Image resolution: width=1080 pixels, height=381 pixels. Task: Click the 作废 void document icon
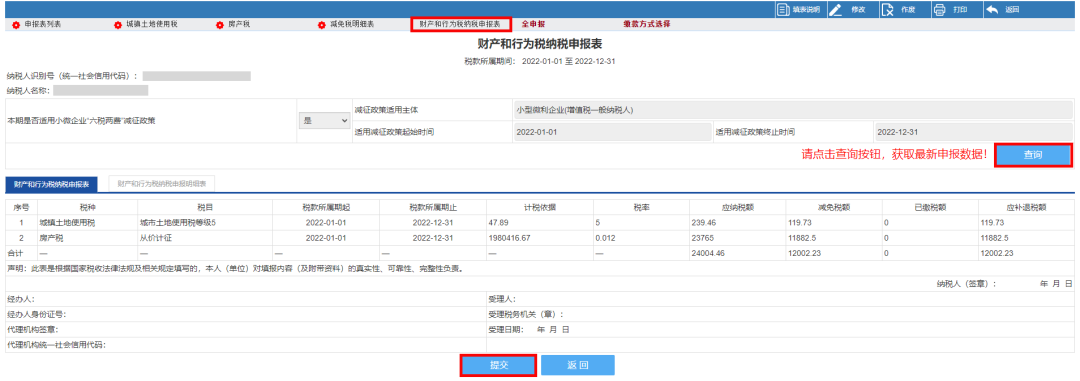tap(887, 10)
